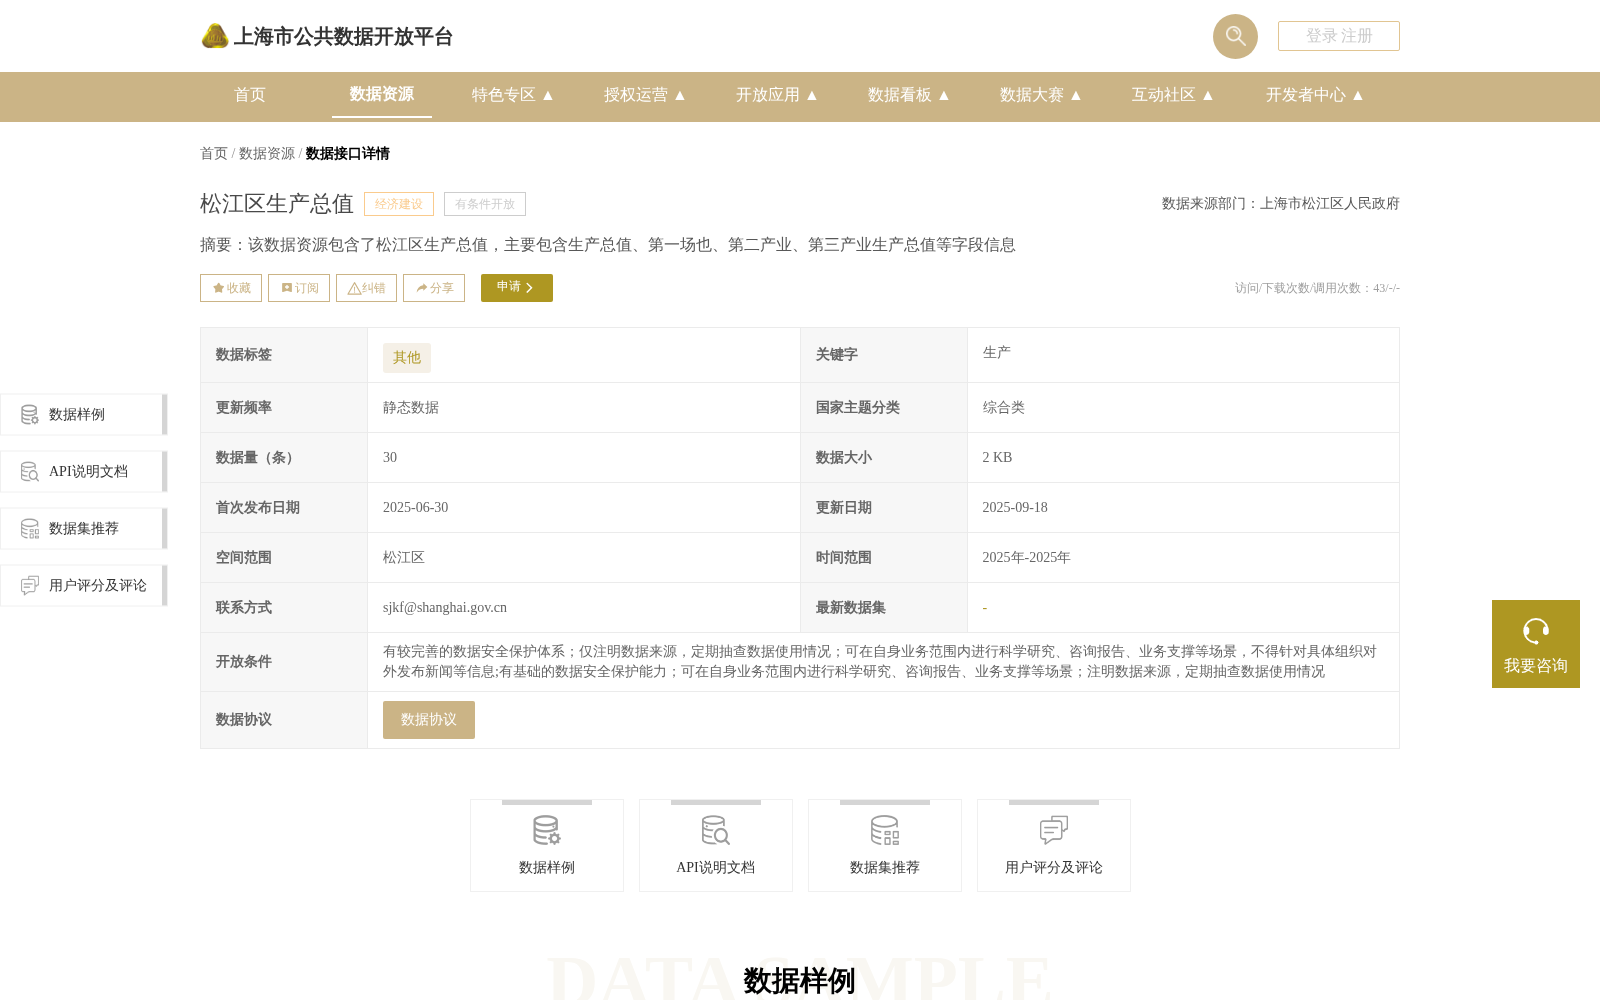The width and height of the screenshot is (1600, 1000).
Task: Click the 申请 apply button
Action: 517,288
